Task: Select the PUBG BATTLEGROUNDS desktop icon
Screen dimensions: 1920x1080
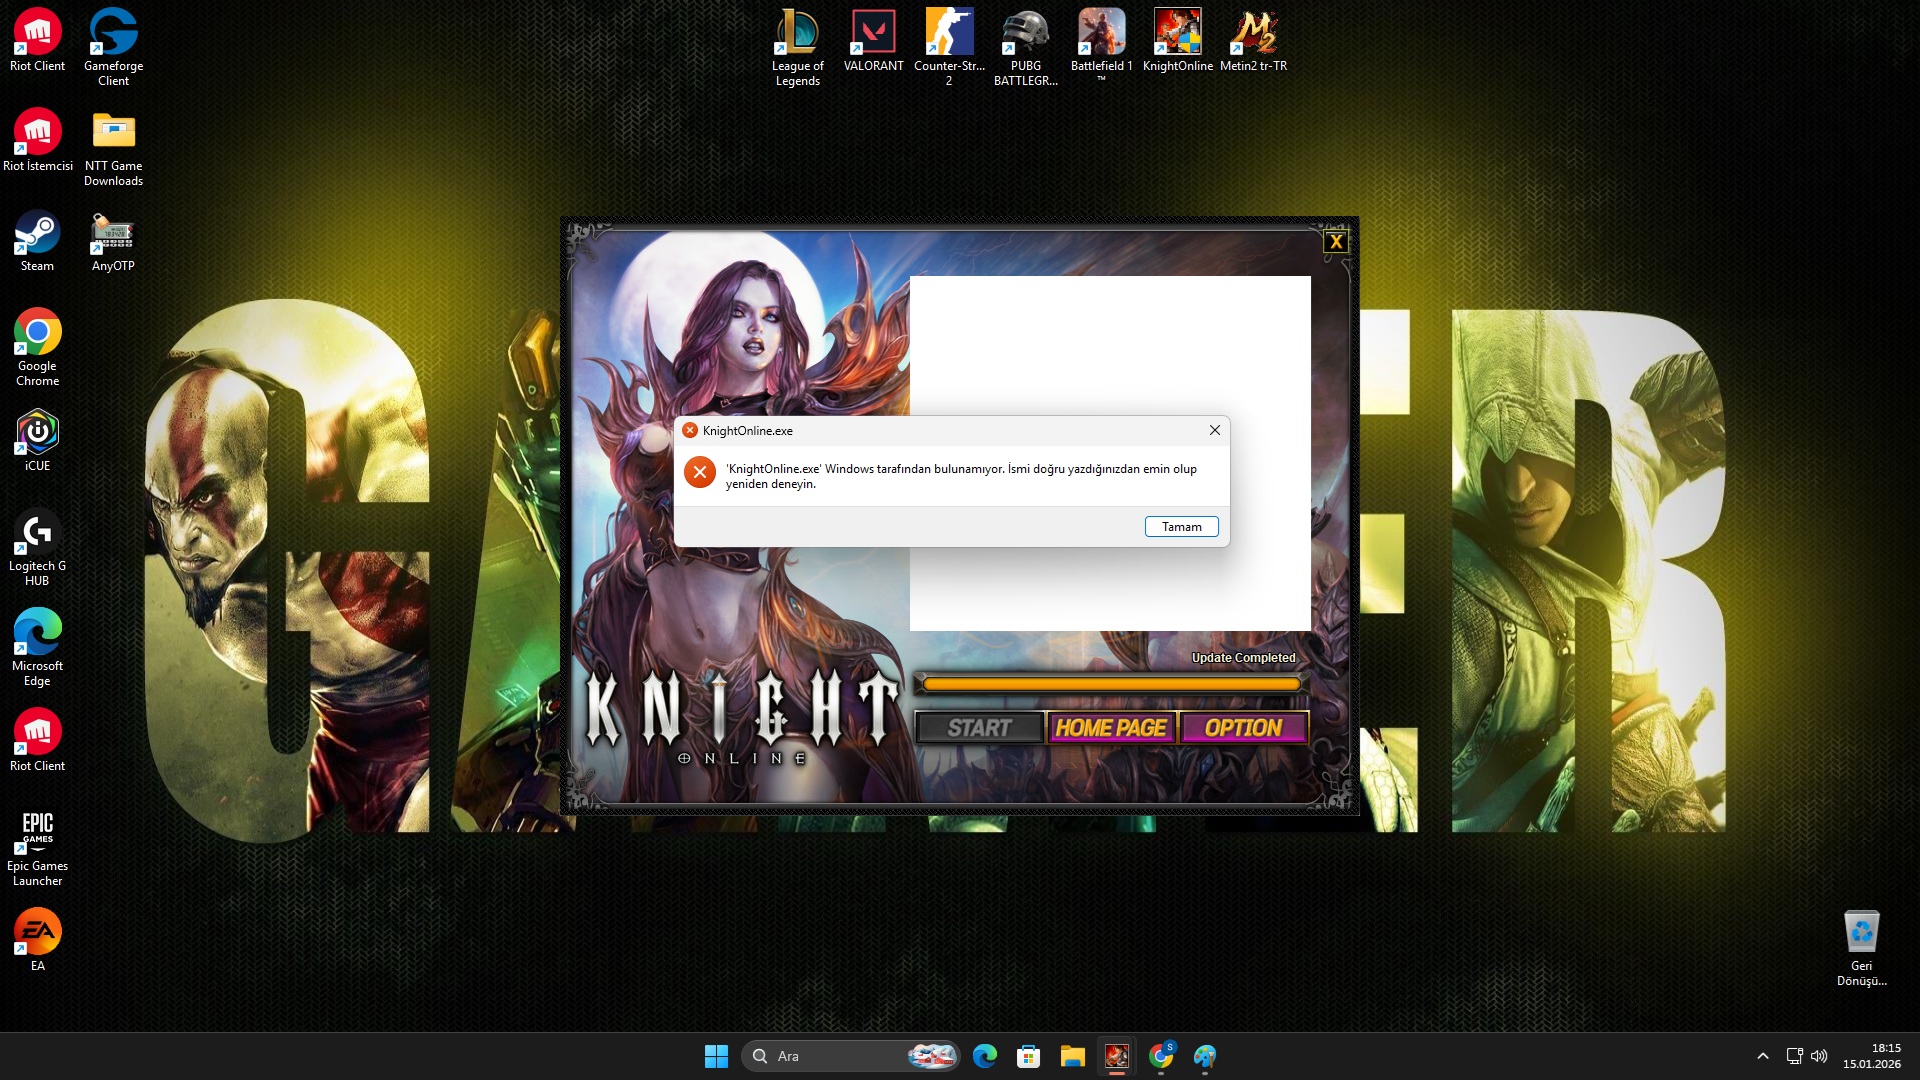Action: [x=1025, y=48]
